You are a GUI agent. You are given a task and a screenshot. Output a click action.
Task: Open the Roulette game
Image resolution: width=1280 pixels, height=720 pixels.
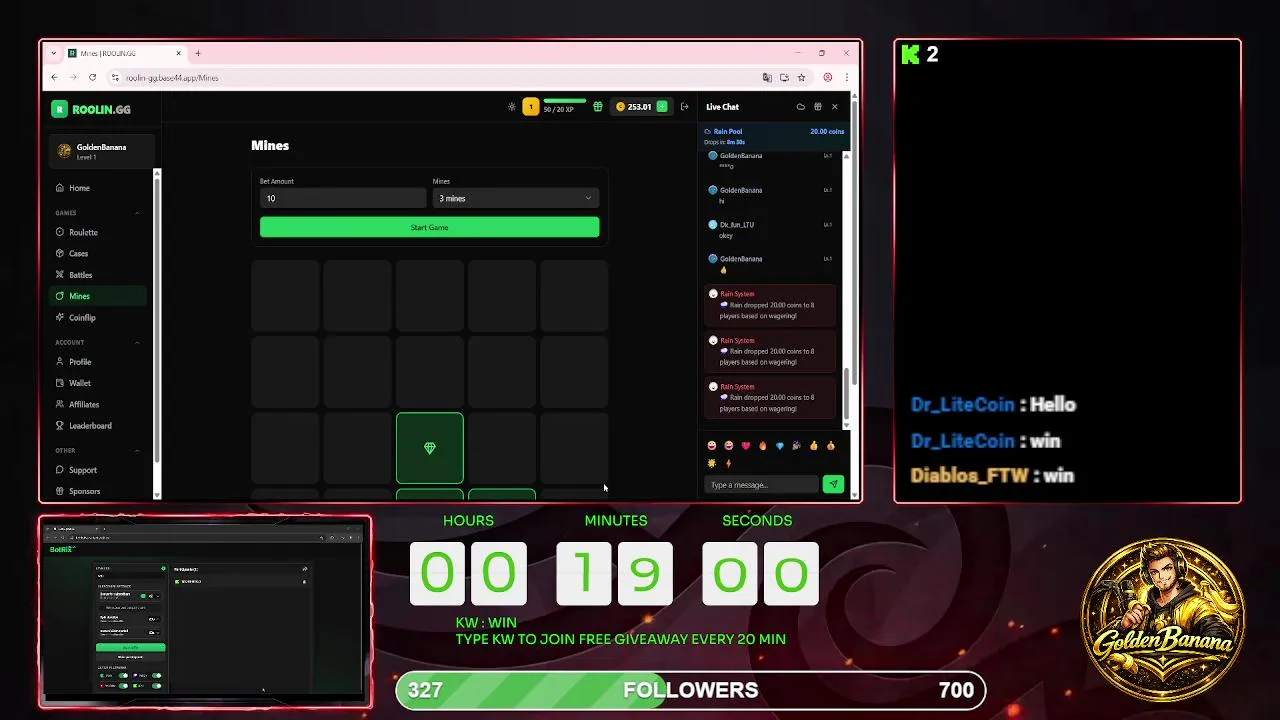(98, 232)
